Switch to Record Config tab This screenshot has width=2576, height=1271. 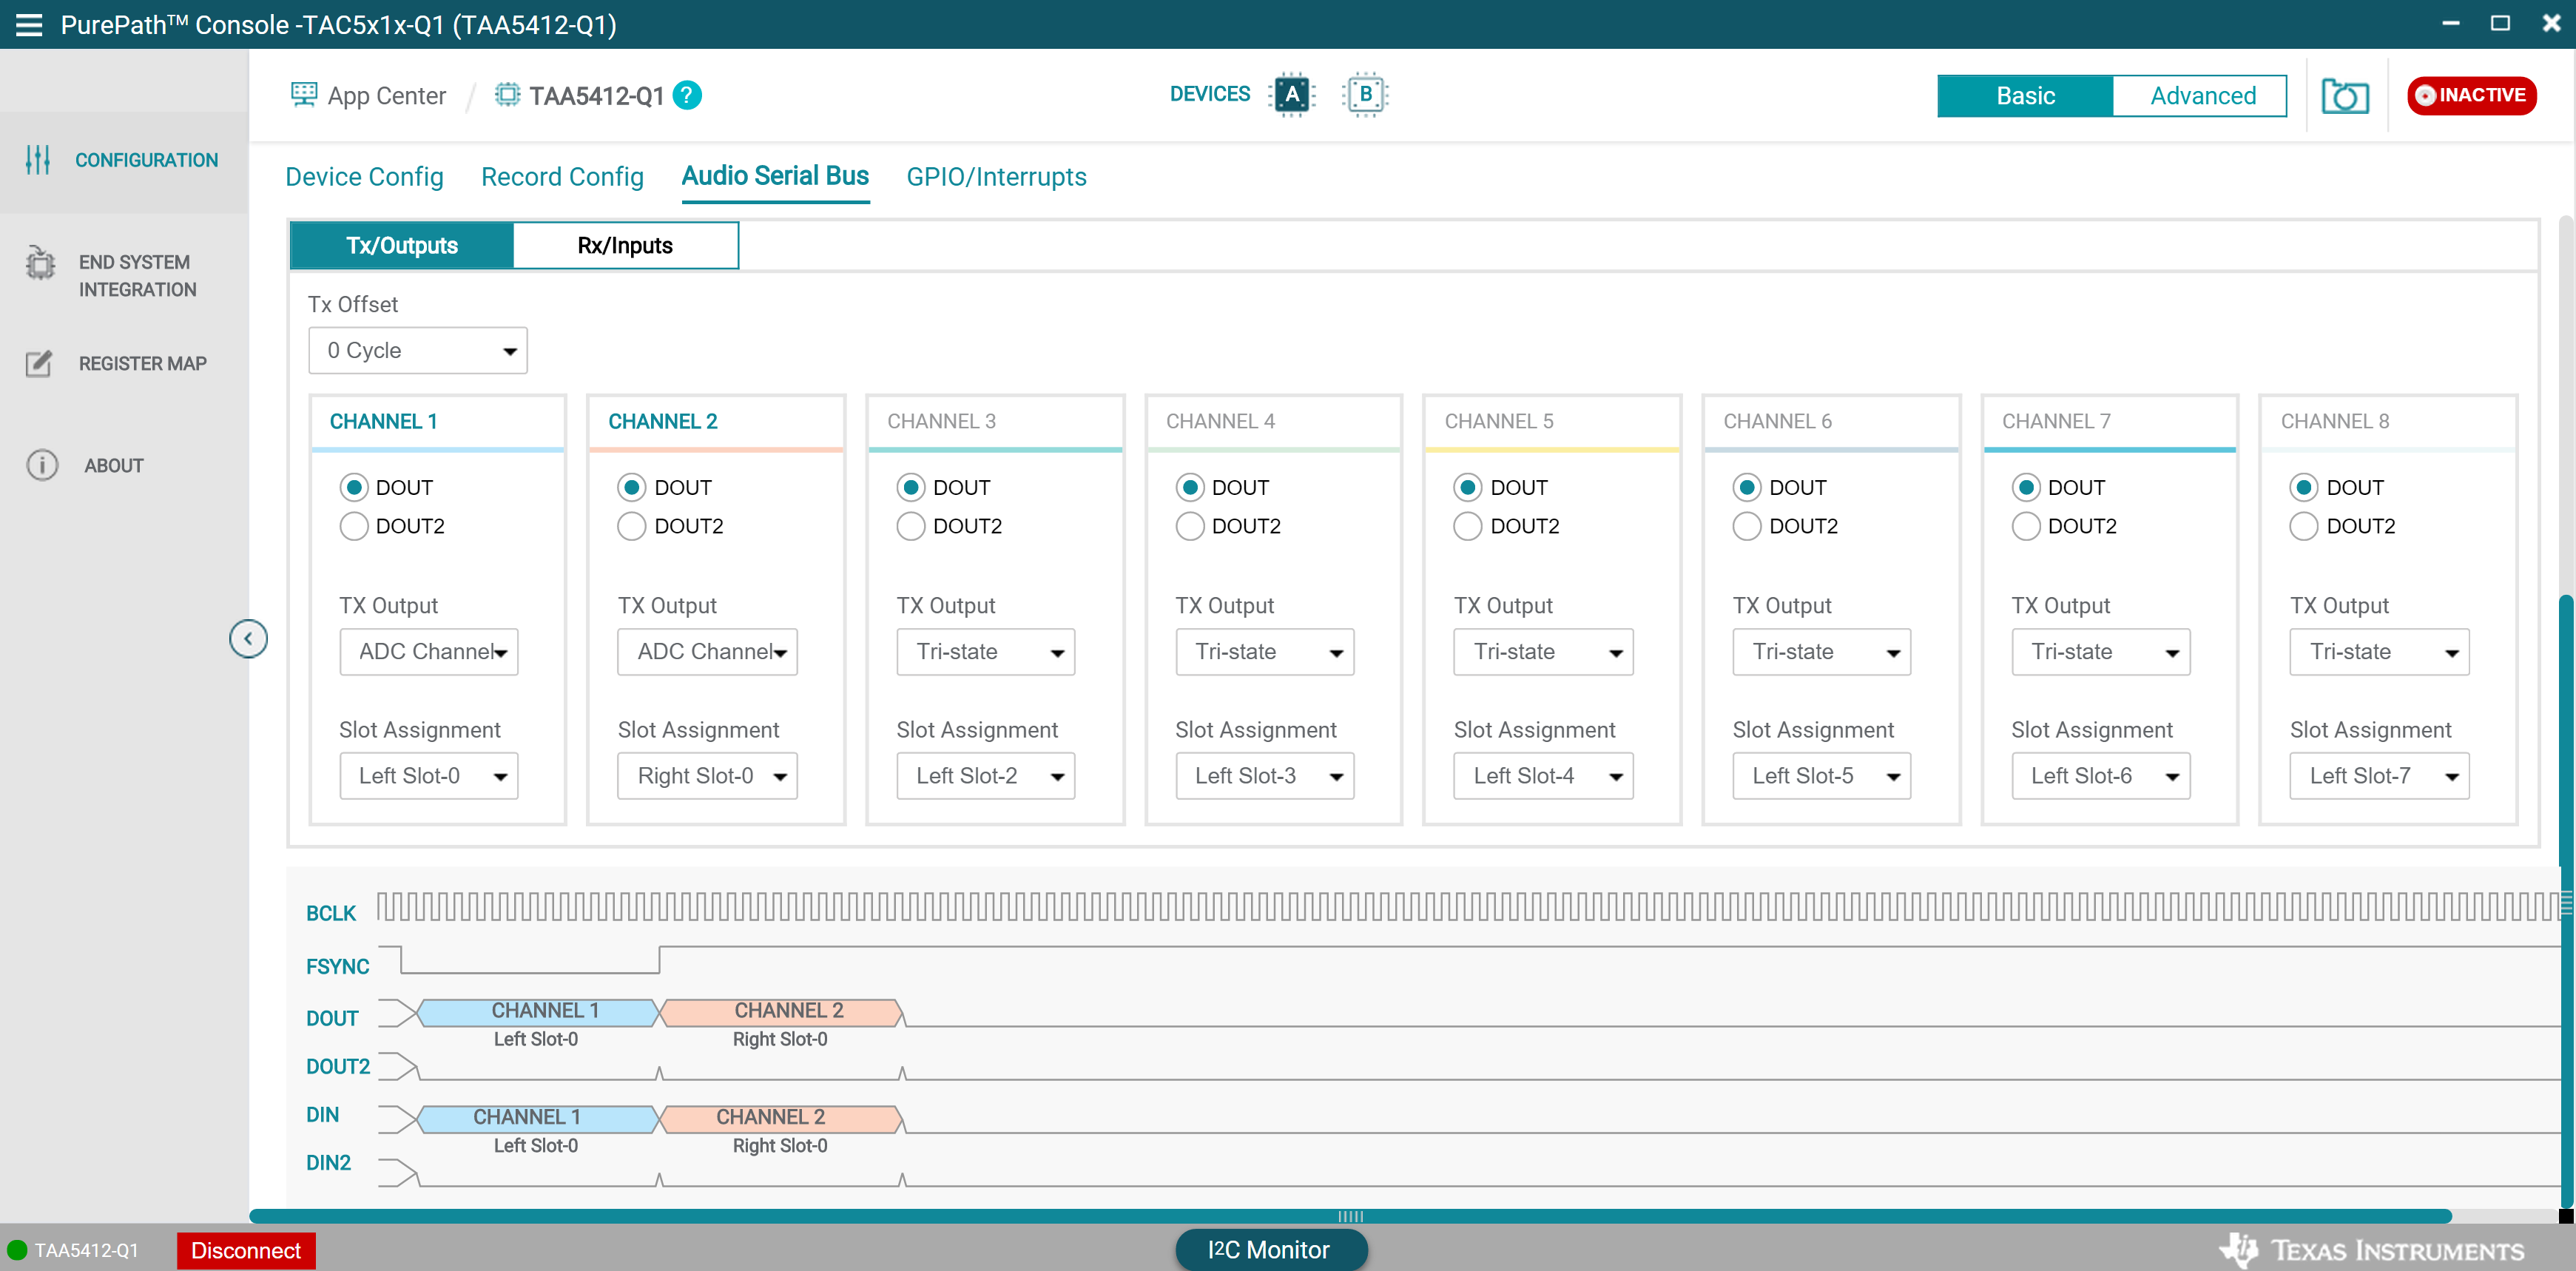tap(562, 176)
